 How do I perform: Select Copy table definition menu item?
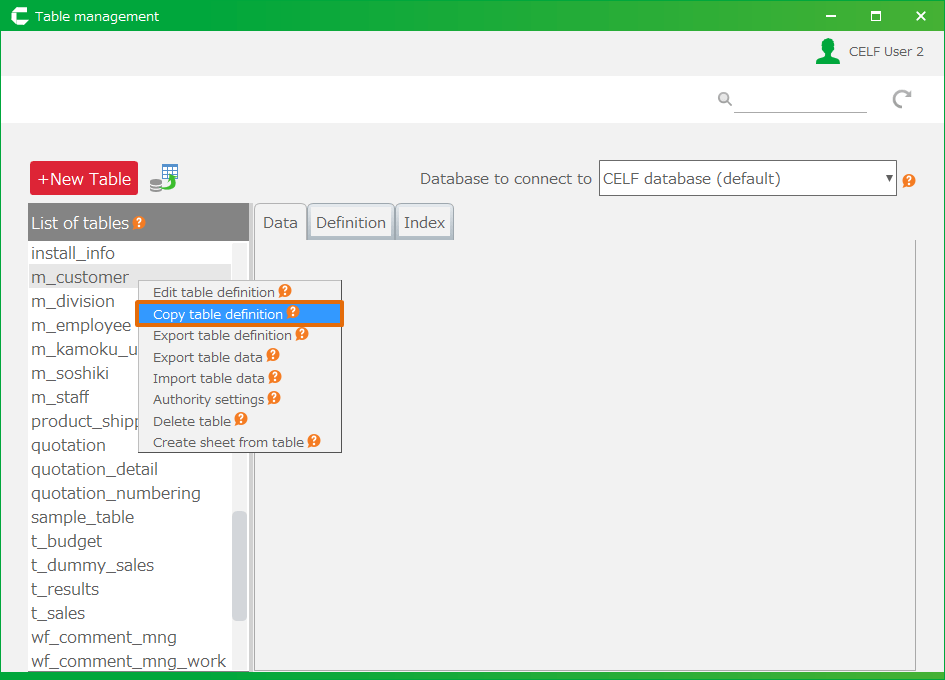click(218, 314)
